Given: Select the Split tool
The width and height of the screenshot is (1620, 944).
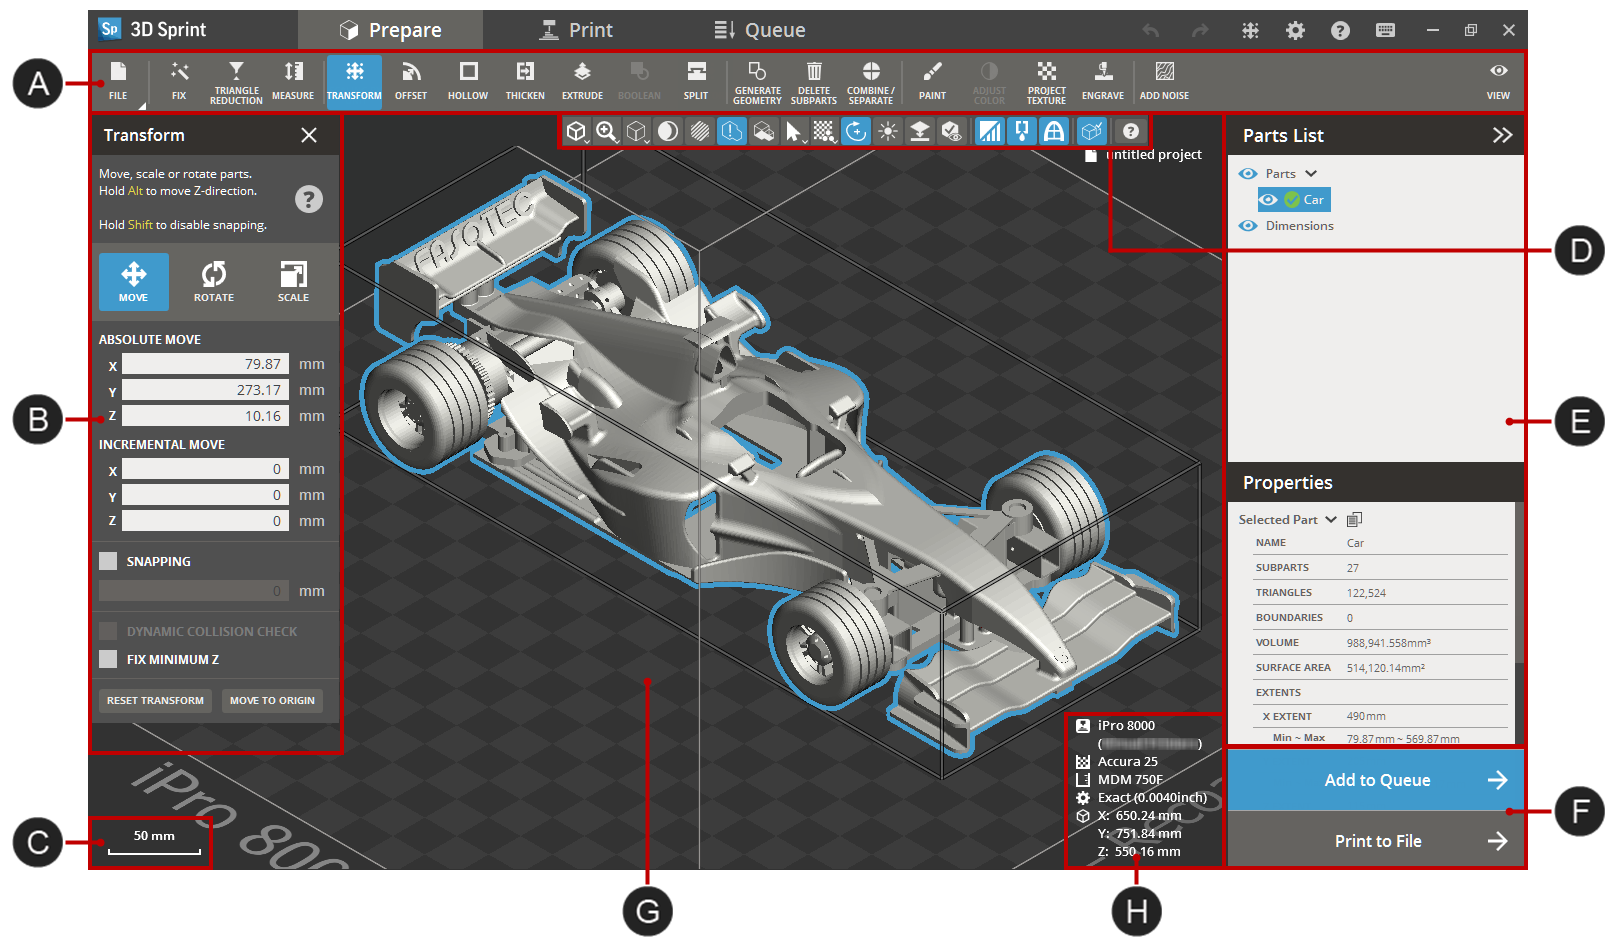Looking at the screenshot, I should click(695, 80).
